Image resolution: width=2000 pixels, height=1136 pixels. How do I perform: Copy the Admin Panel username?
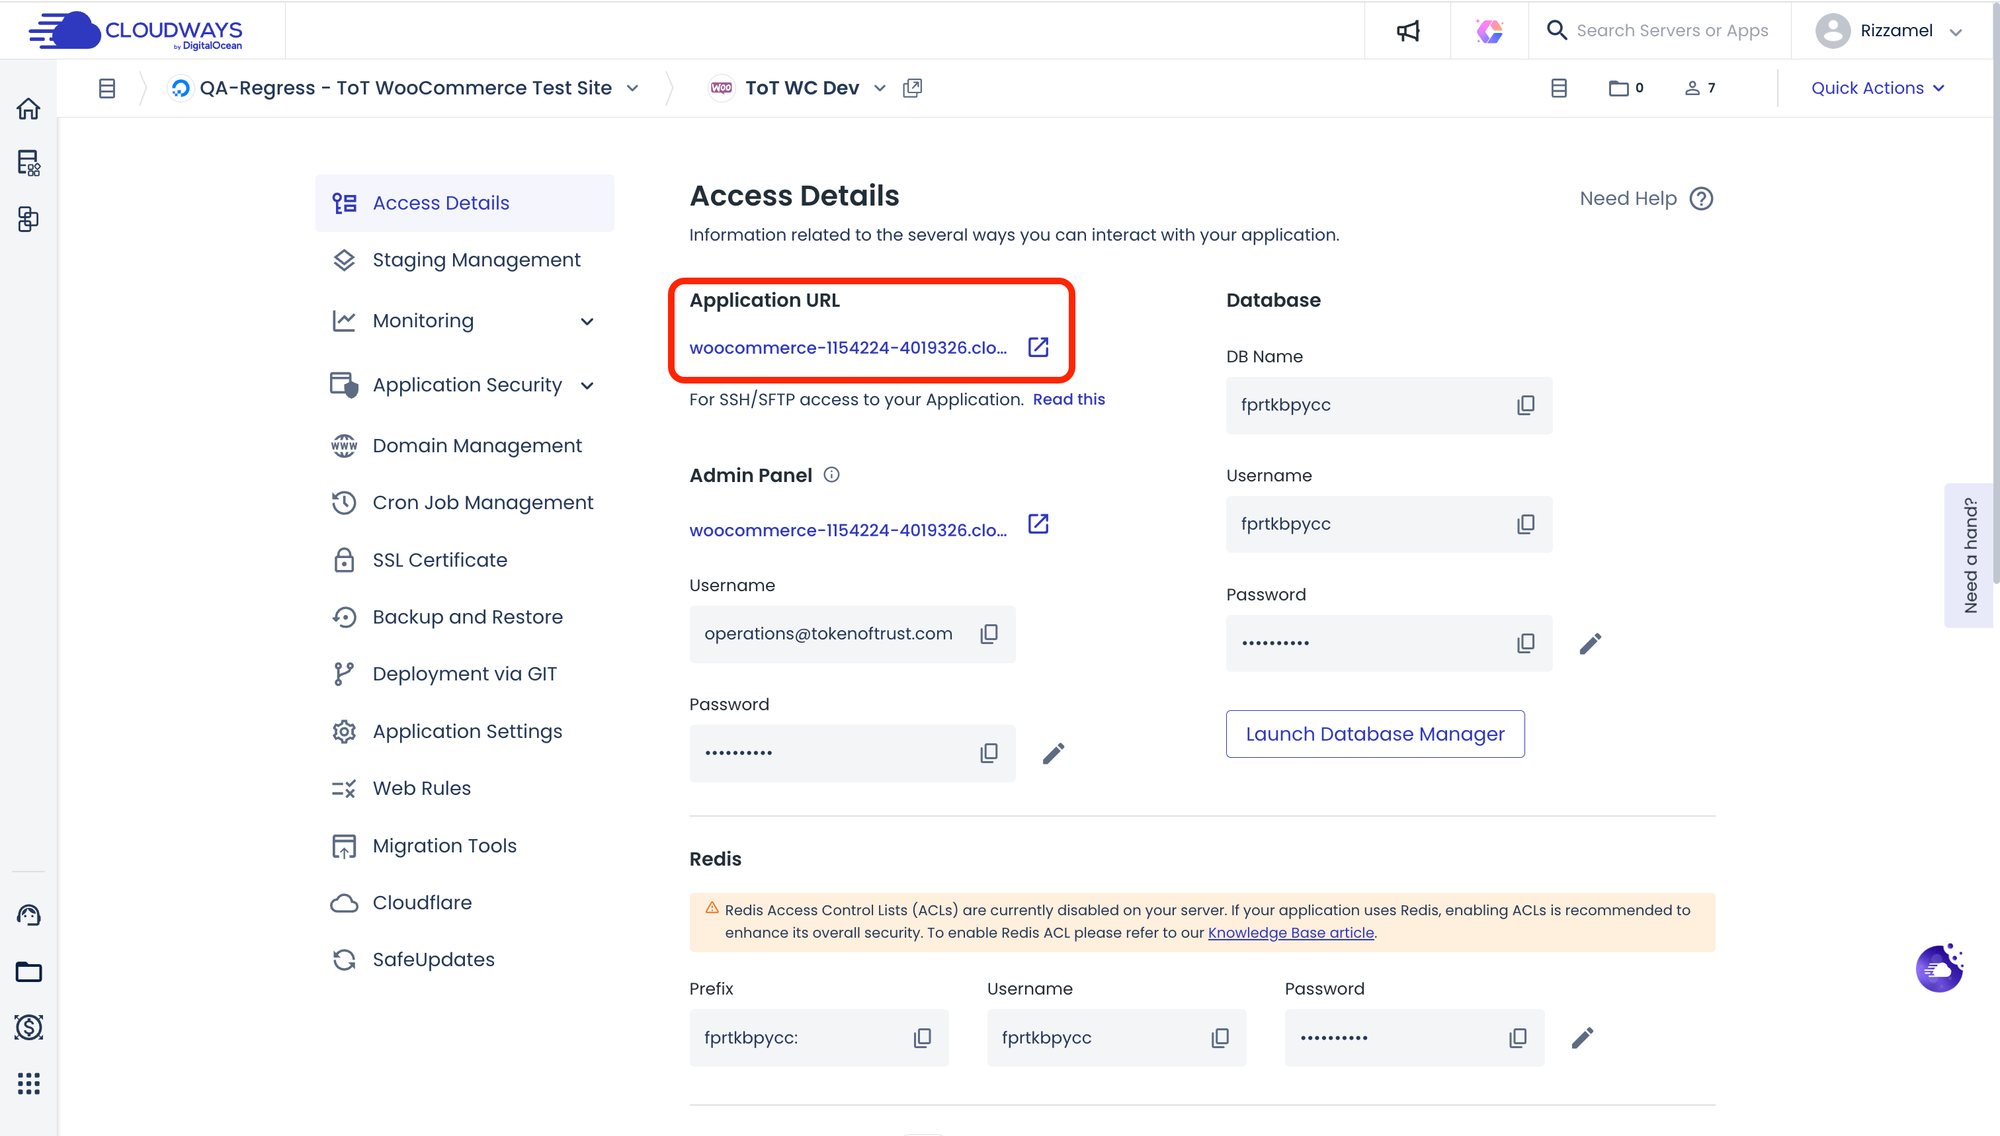click(x=988, y=634)
